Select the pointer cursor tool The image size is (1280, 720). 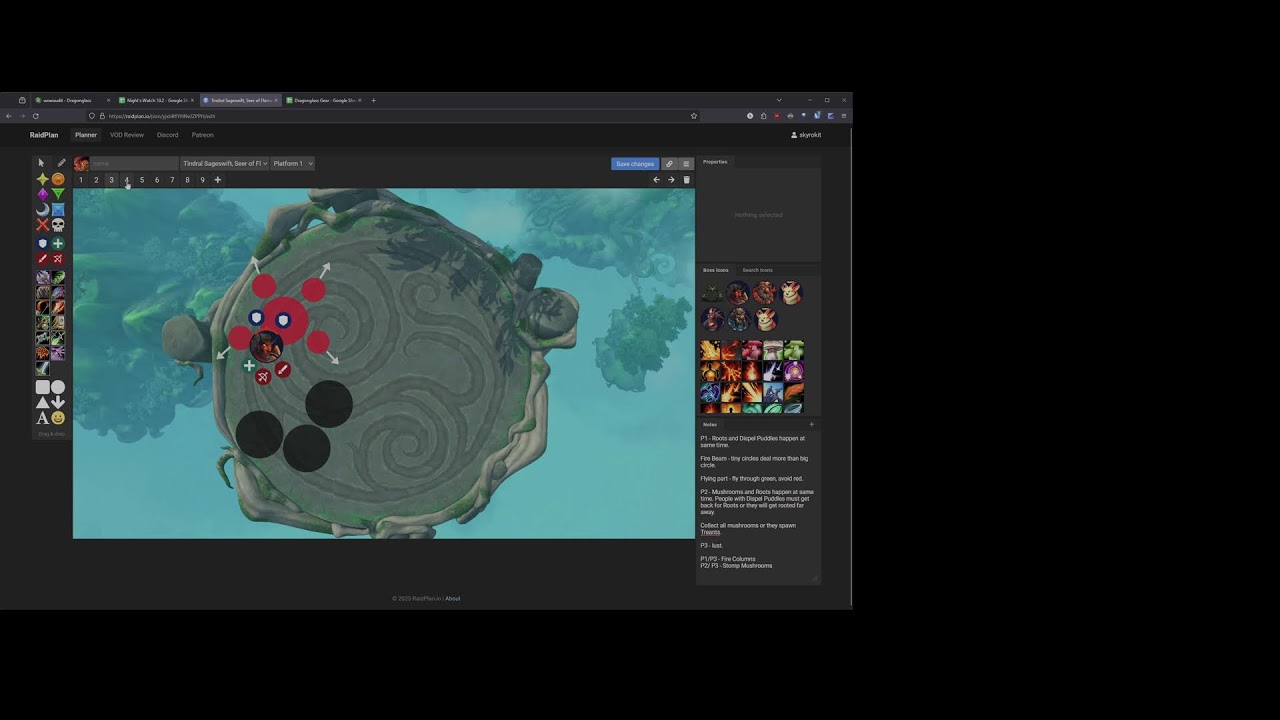(x=41, y=163)
